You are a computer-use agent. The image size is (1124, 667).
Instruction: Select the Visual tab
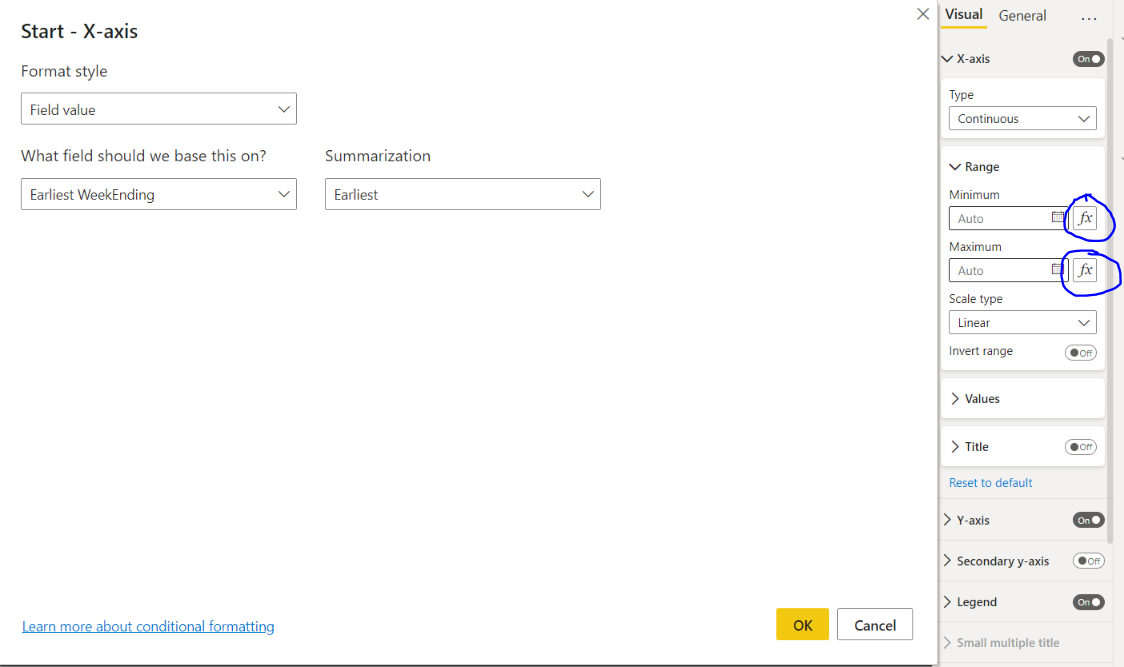963,14
